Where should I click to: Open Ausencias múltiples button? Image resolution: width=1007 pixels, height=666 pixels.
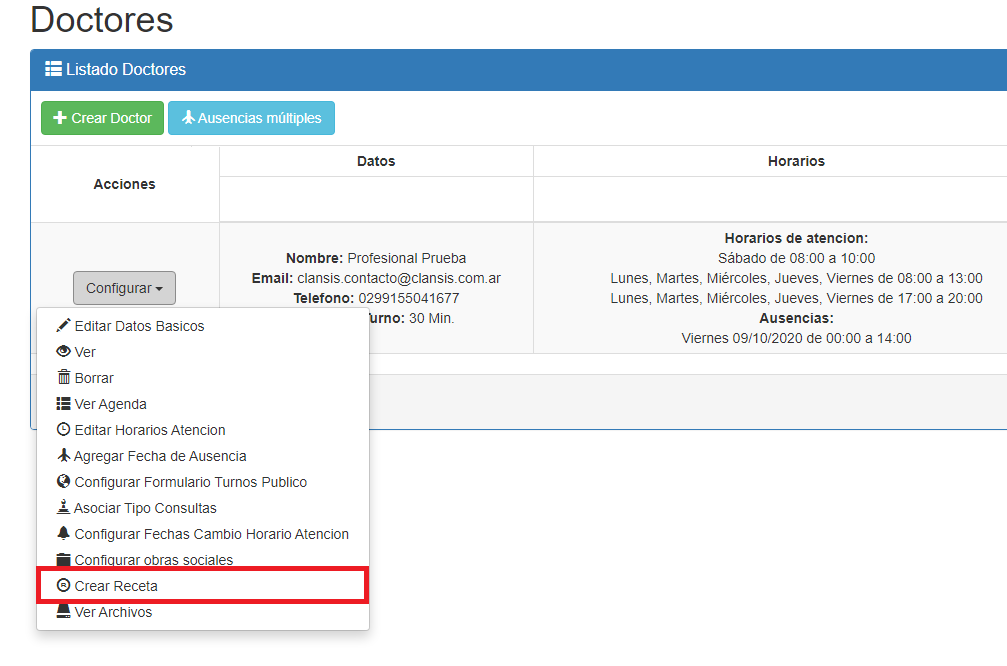click(x=251, y=118)
